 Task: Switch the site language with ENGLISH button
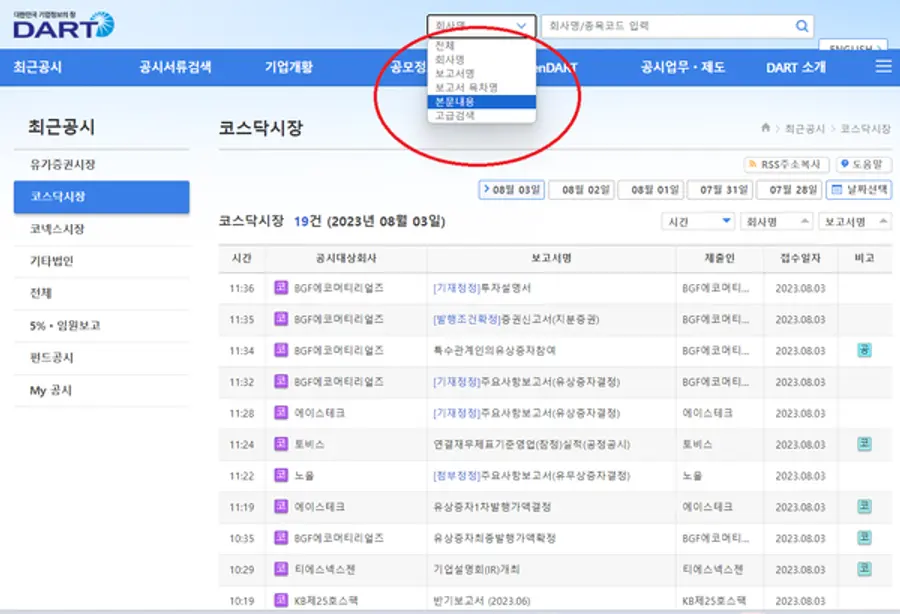(x=852, y=46)
